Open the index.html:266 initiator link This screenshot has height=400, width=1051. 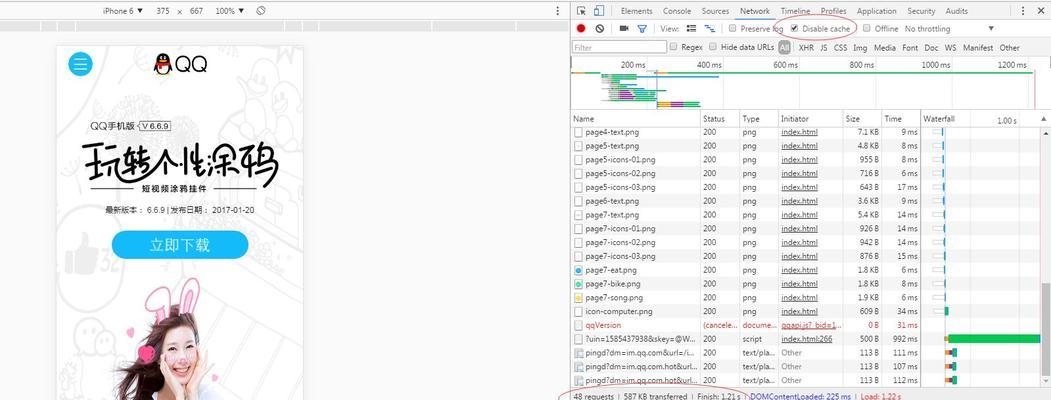(x=806, y=339)
